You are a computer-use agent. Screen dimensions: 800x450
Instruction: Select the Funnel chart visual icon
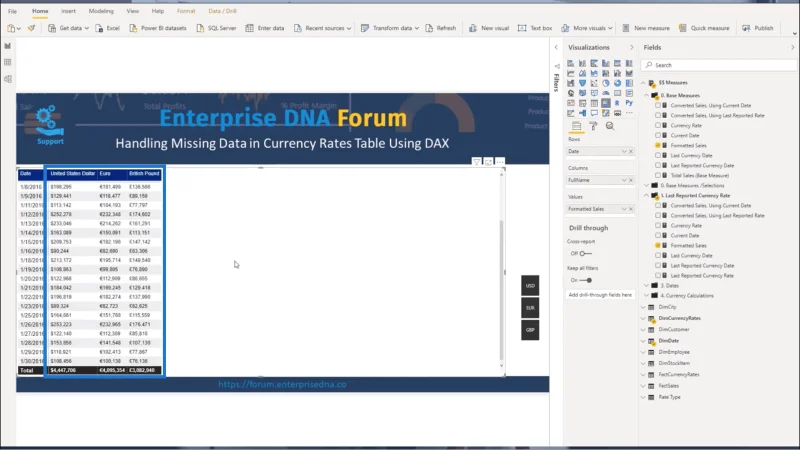(582, 83)
